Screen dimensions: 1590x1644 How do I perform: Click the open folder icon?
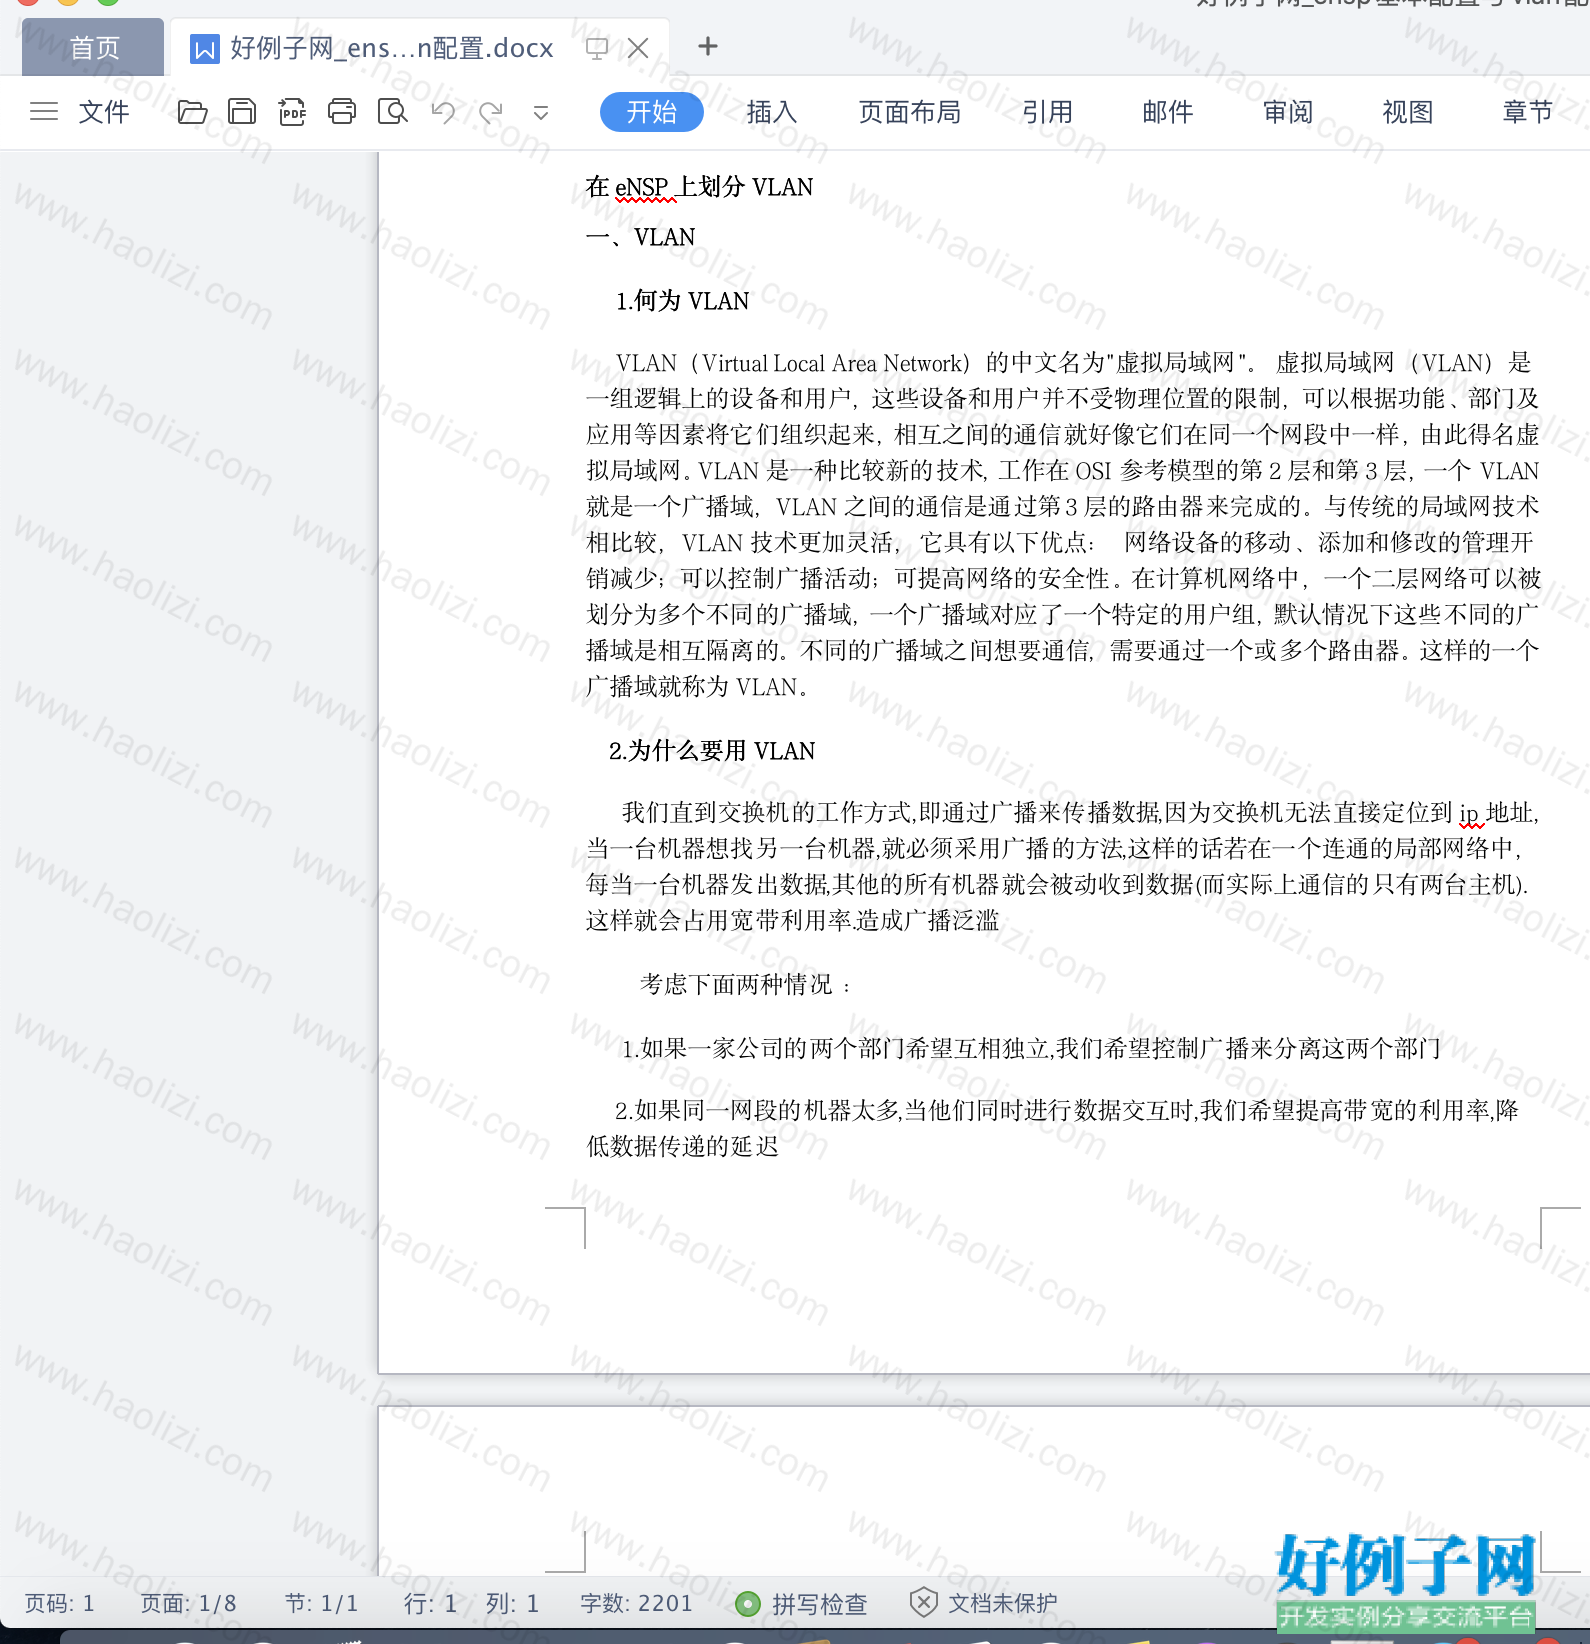click(192, 111)
